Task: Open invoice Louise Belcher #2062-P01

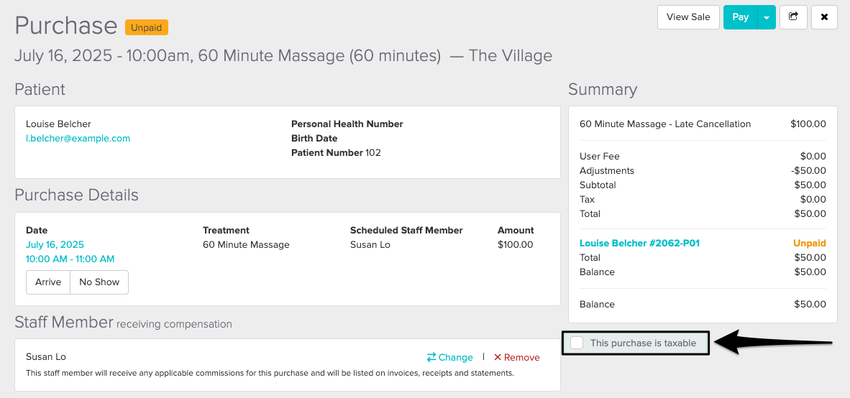Action: 639,243
